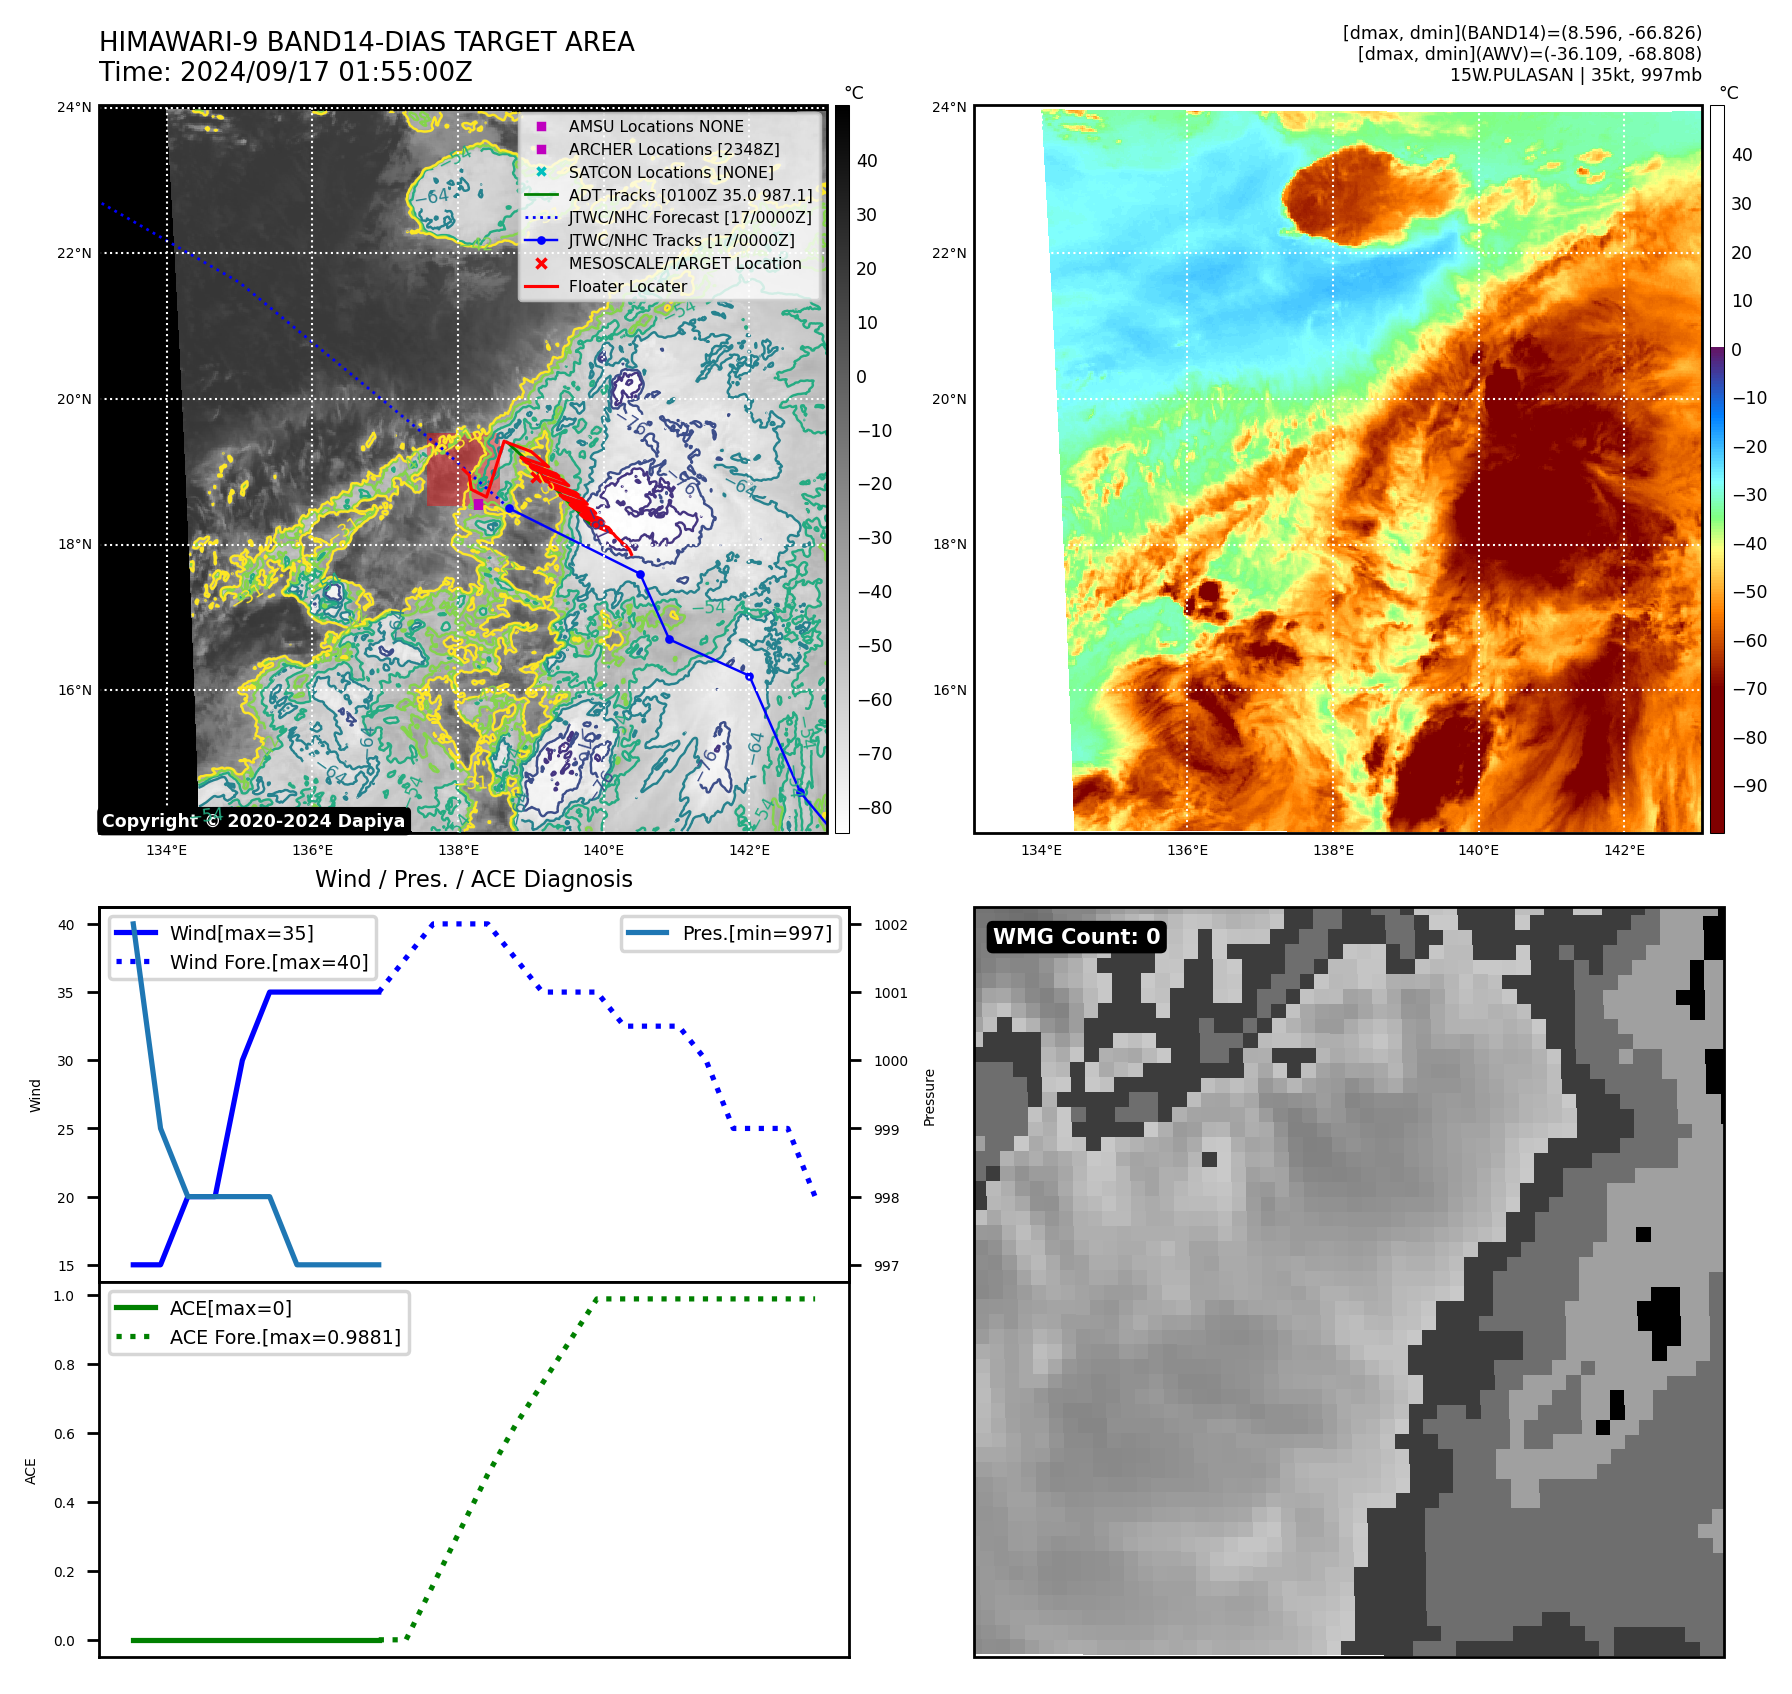1792x1694 pixels.
Task: Select the JTWC/NHC Tracks blue dot-line legend symbol
Action: pos(541,241)
